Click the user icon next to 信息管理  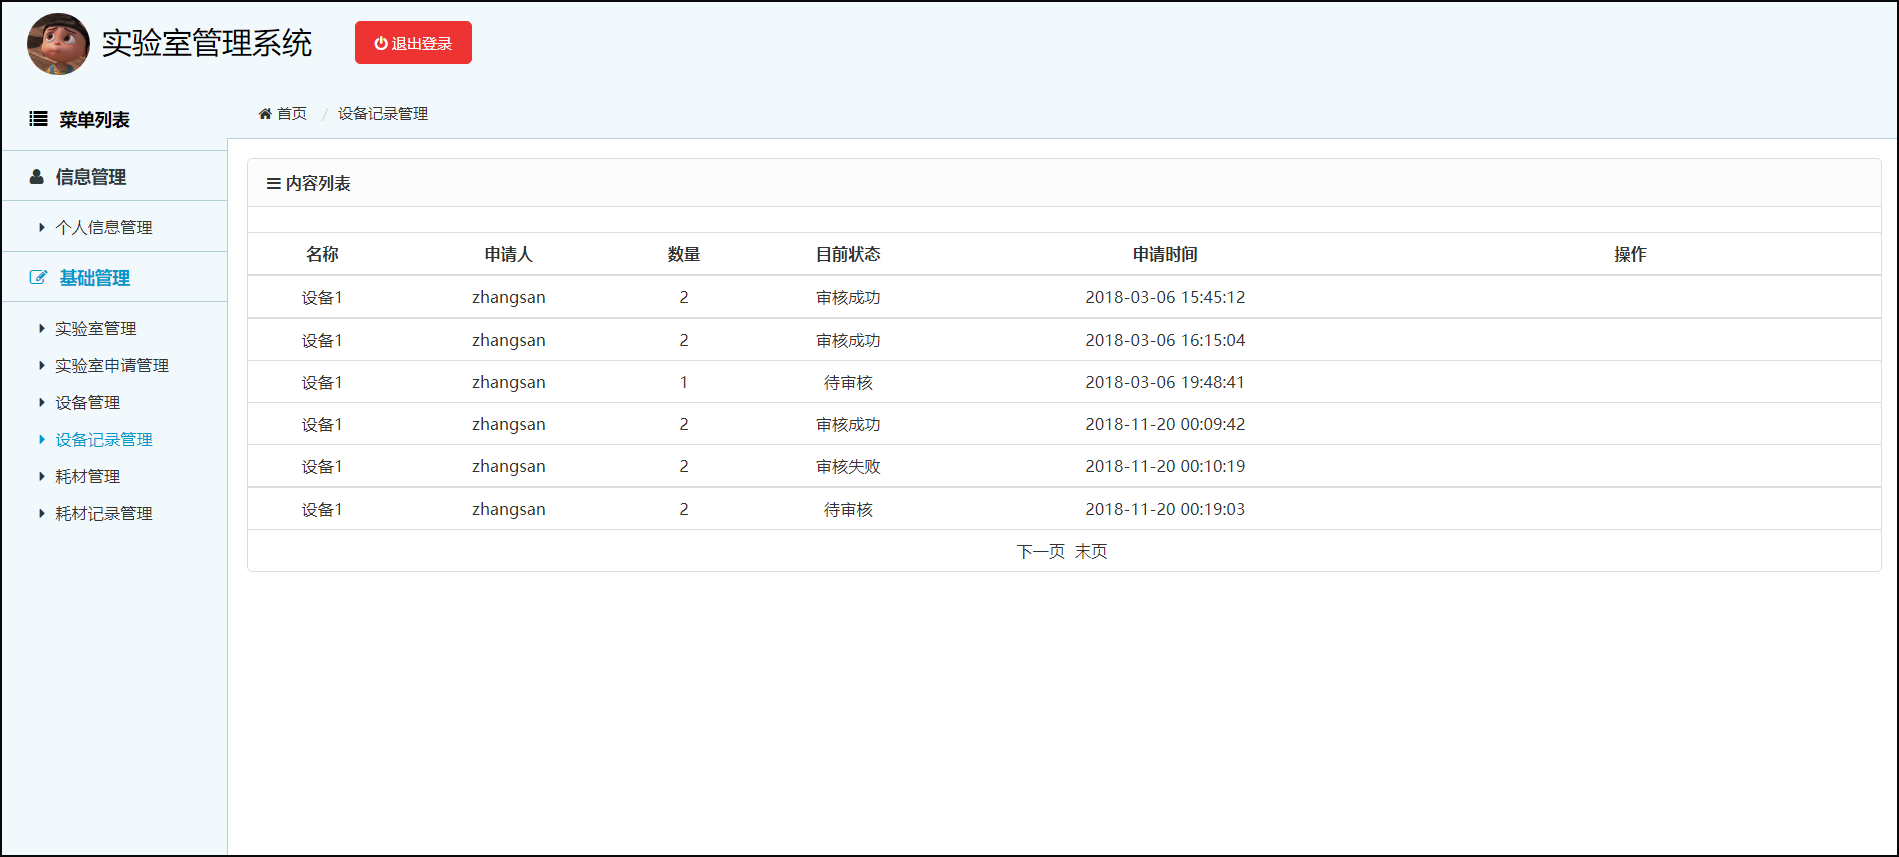(x=37, y=177)
